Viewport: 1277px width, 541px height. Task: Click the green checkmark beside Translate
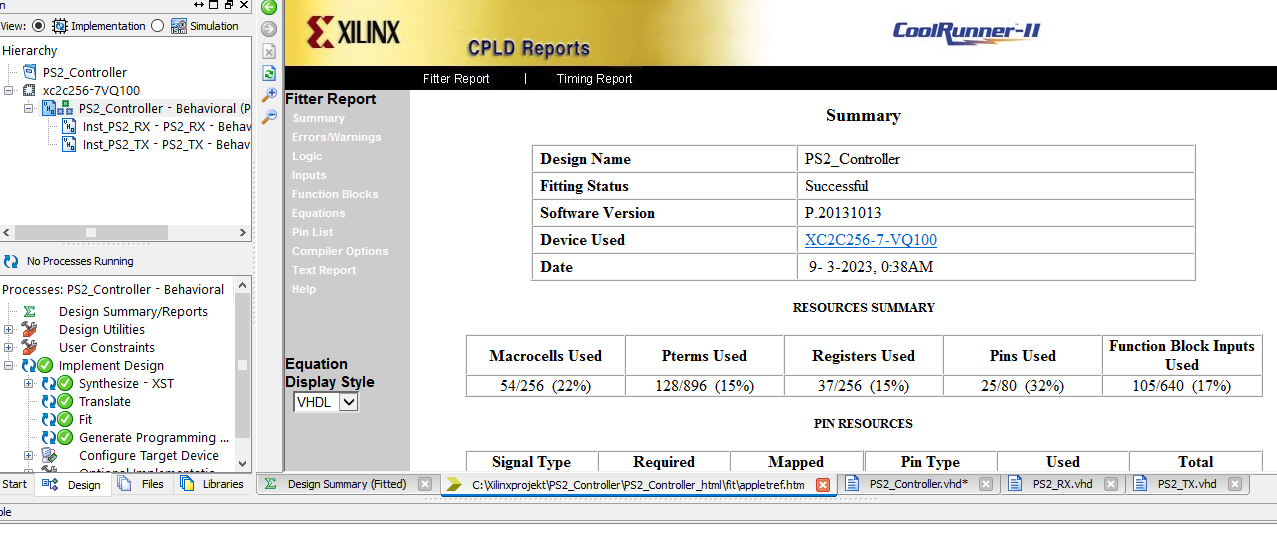coord(65,402)
